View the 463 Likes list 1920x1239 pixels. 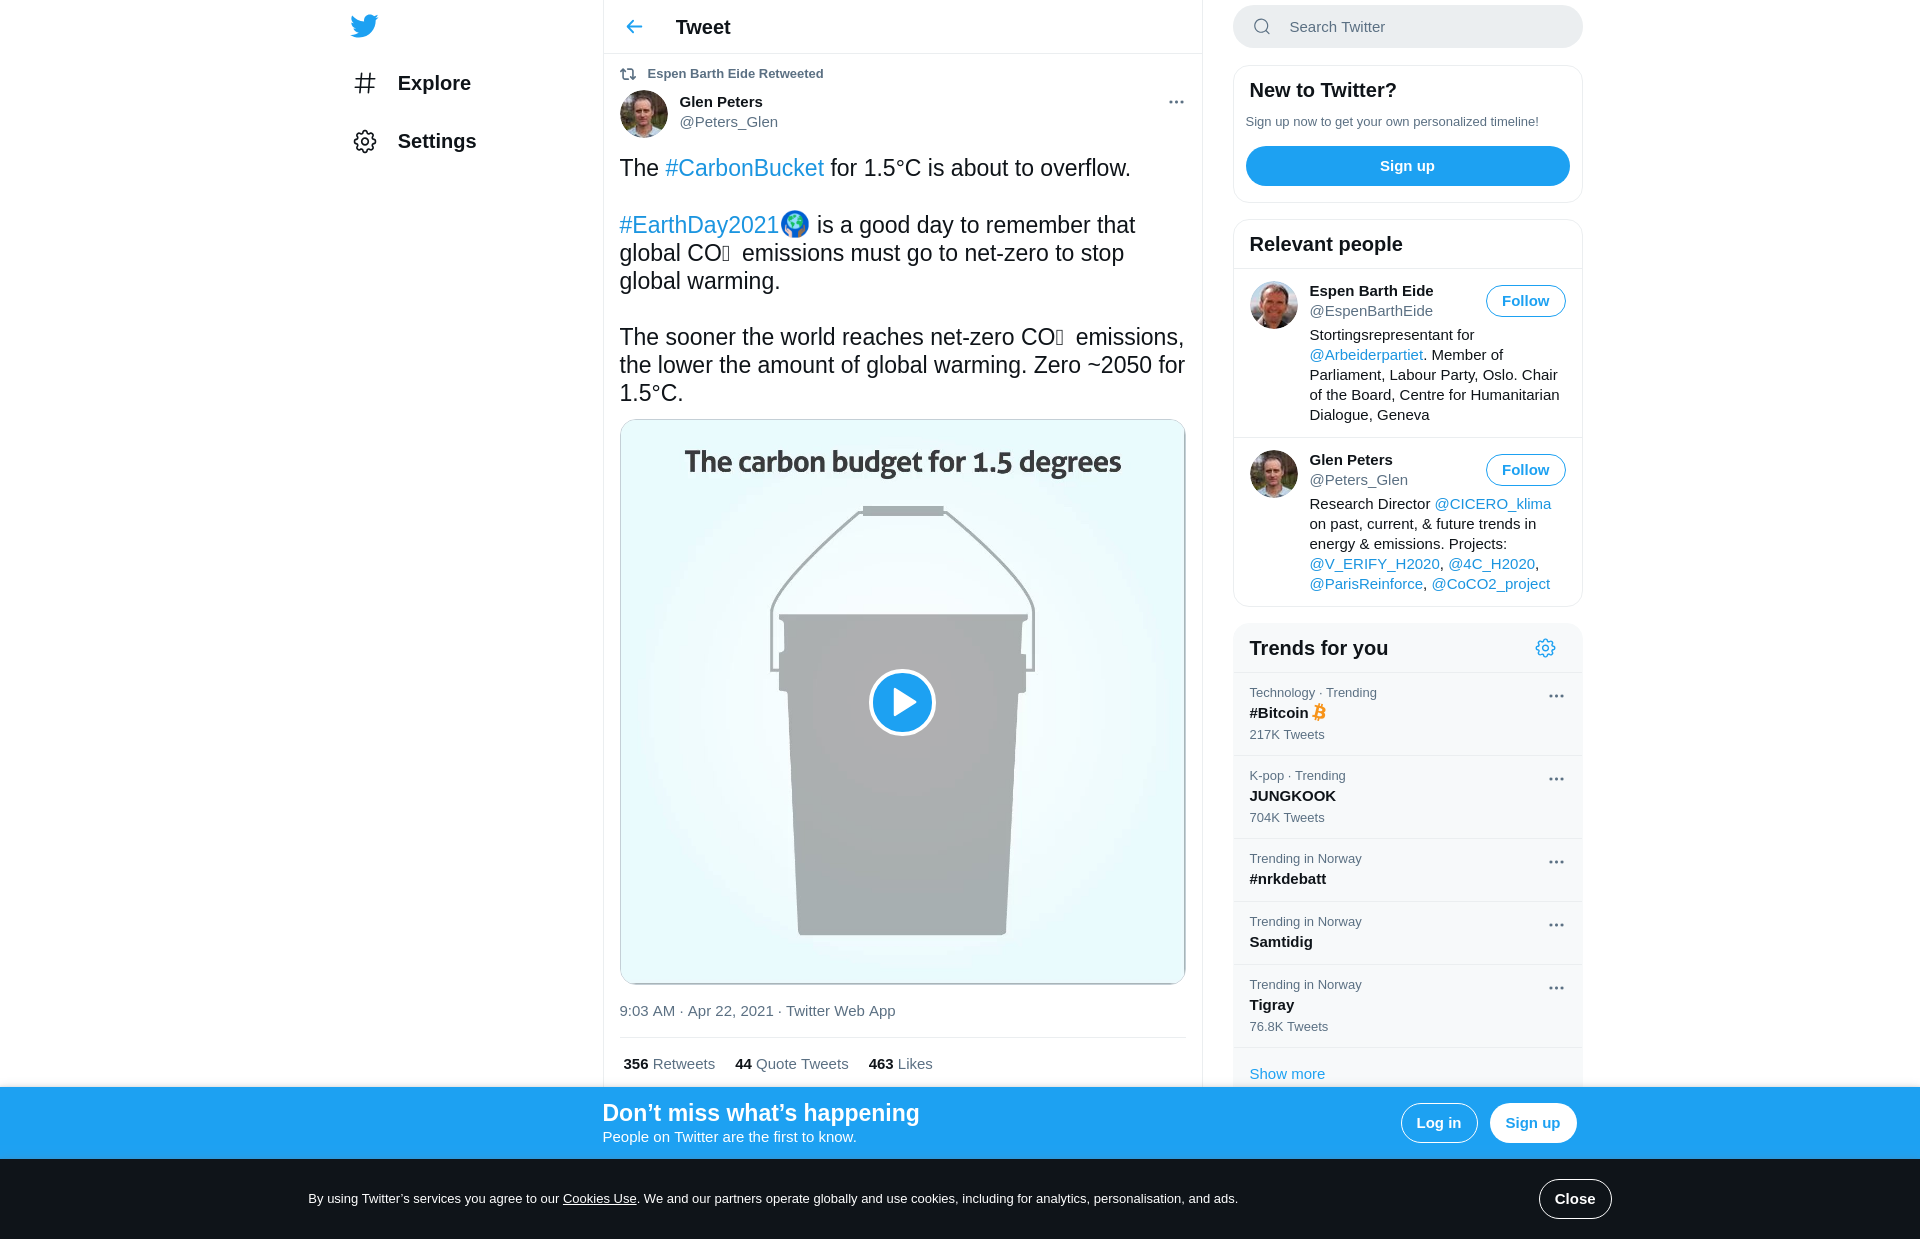(x=900, y=1064)
